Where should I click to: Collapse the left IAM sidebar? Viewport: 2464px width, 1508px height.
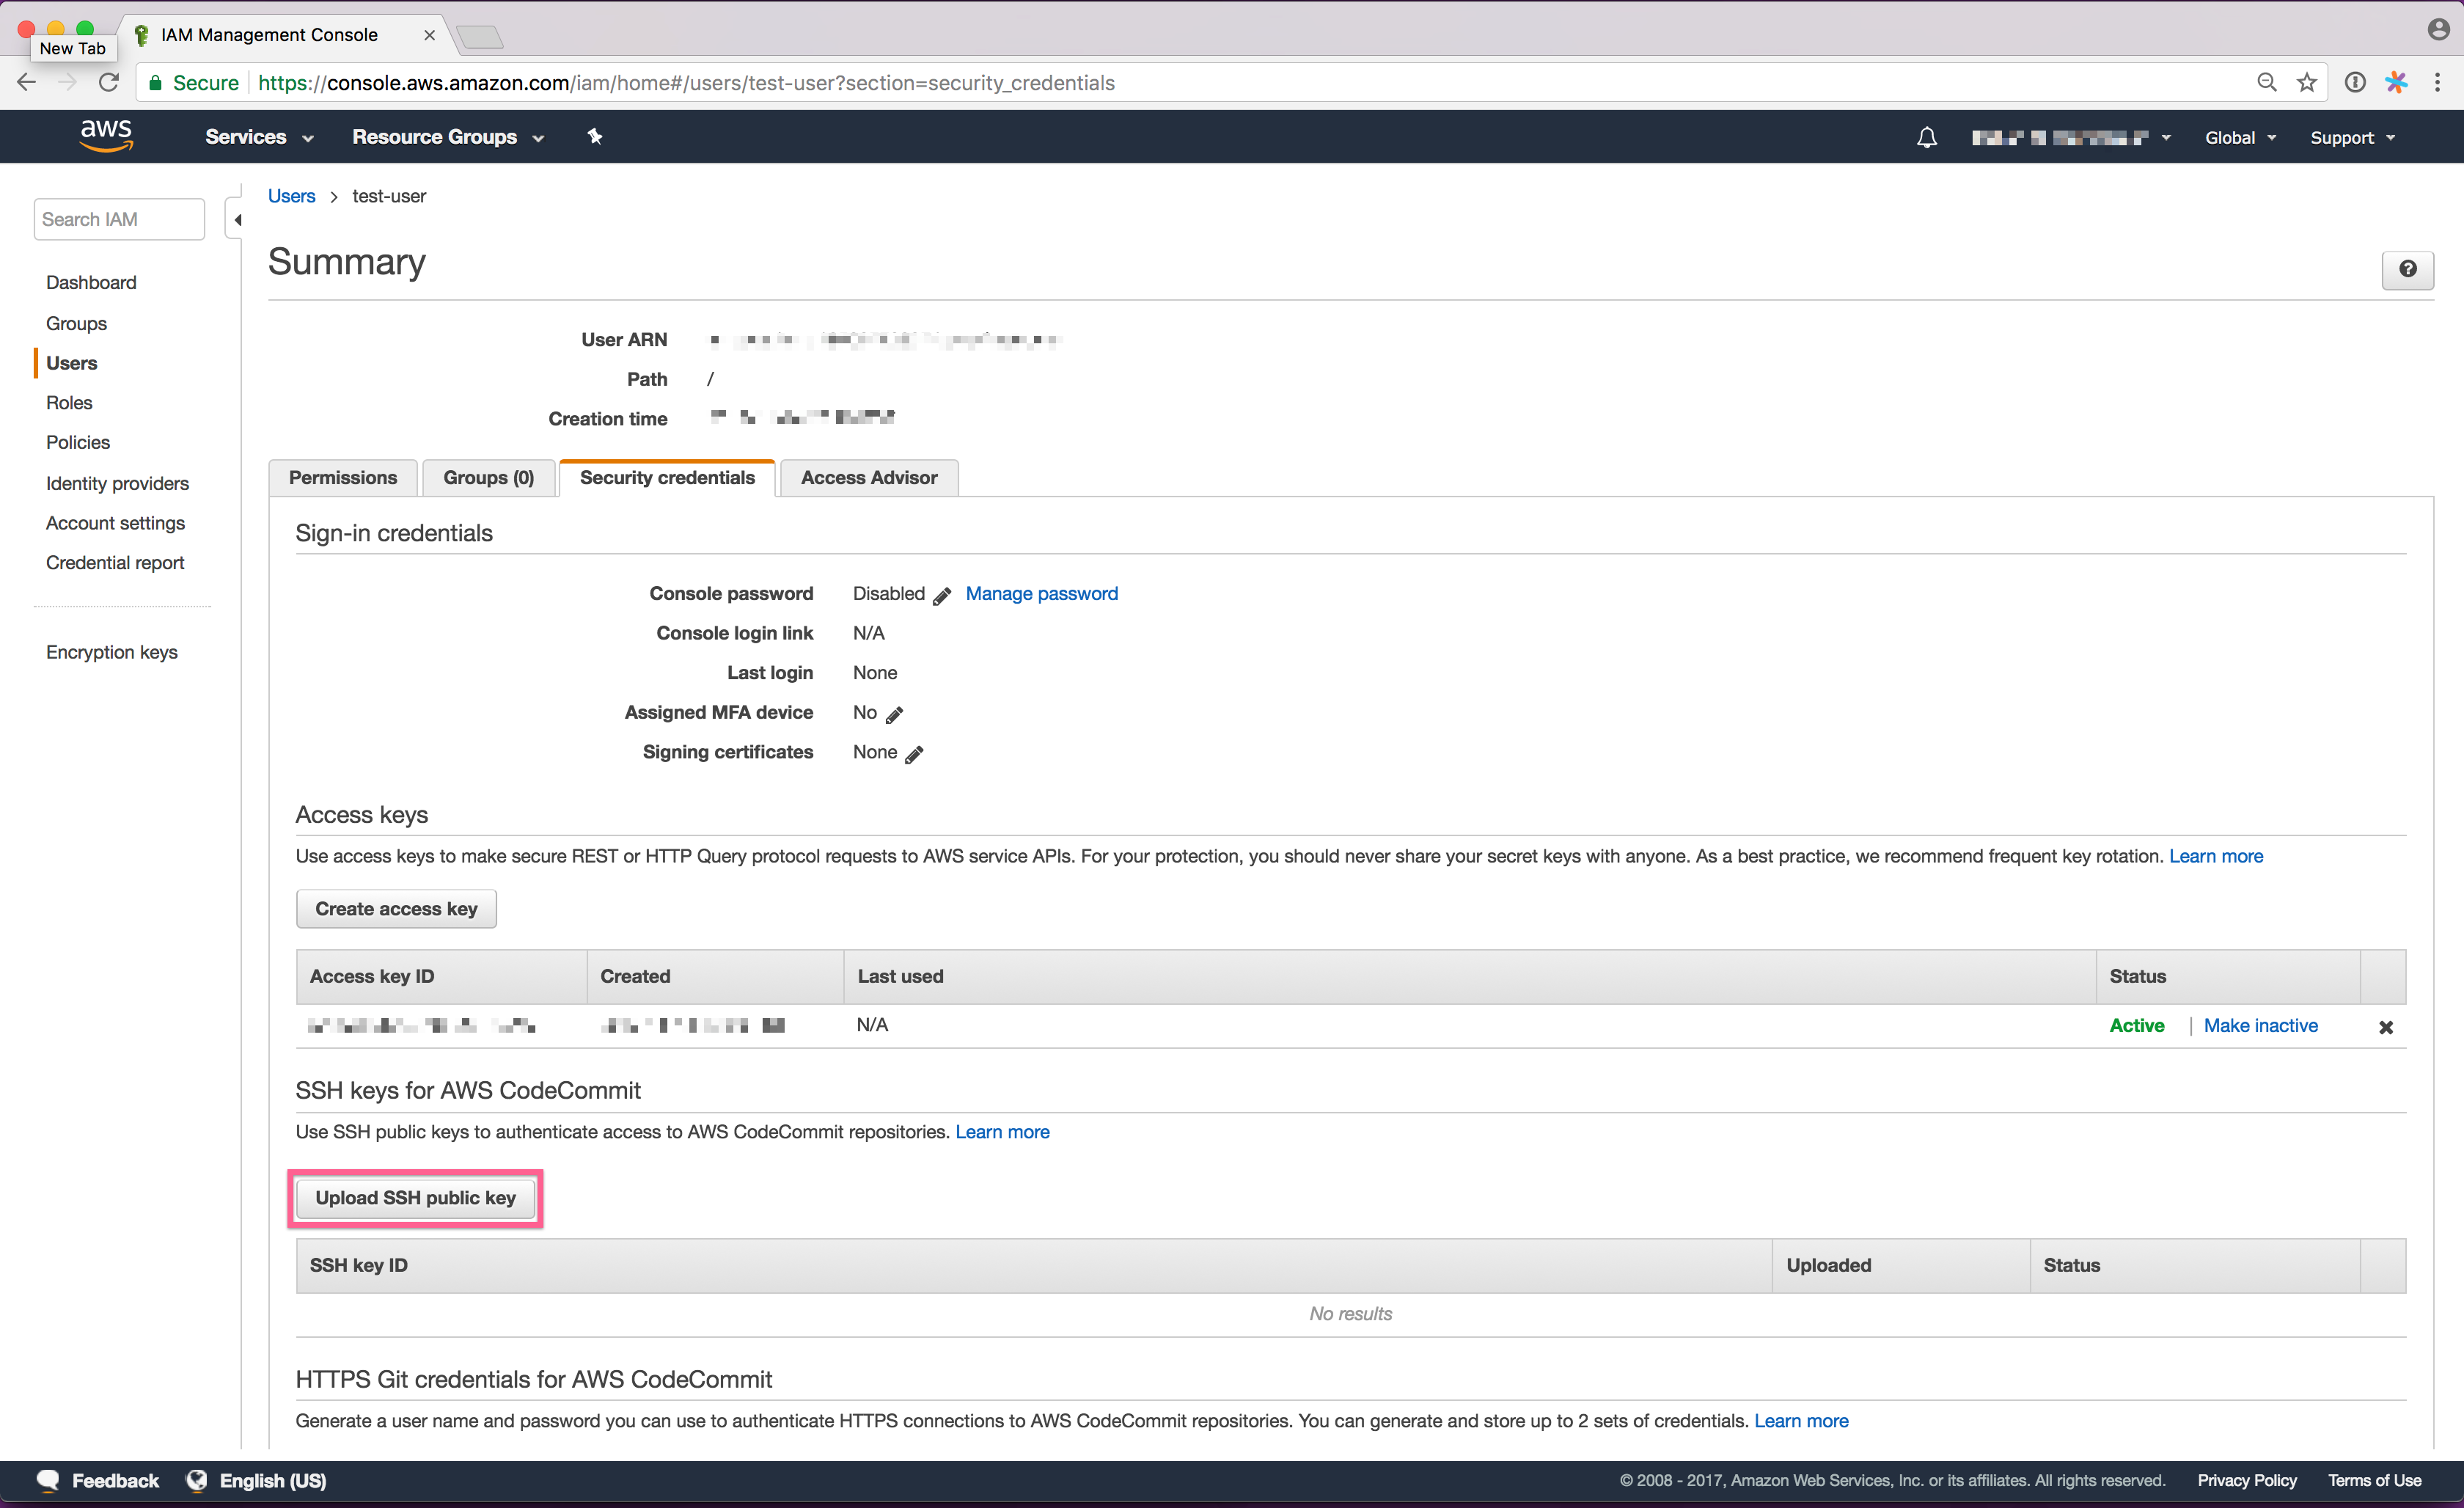pyautogui.click(x=237, y=219)
